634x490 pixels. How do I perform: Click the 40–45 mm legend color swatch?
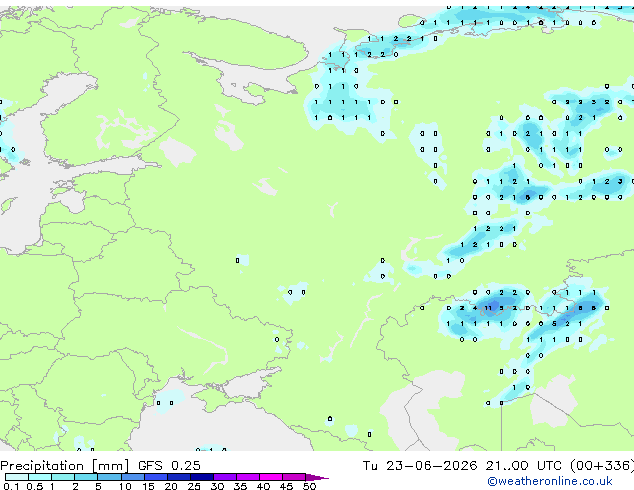[x=271, y=477]
